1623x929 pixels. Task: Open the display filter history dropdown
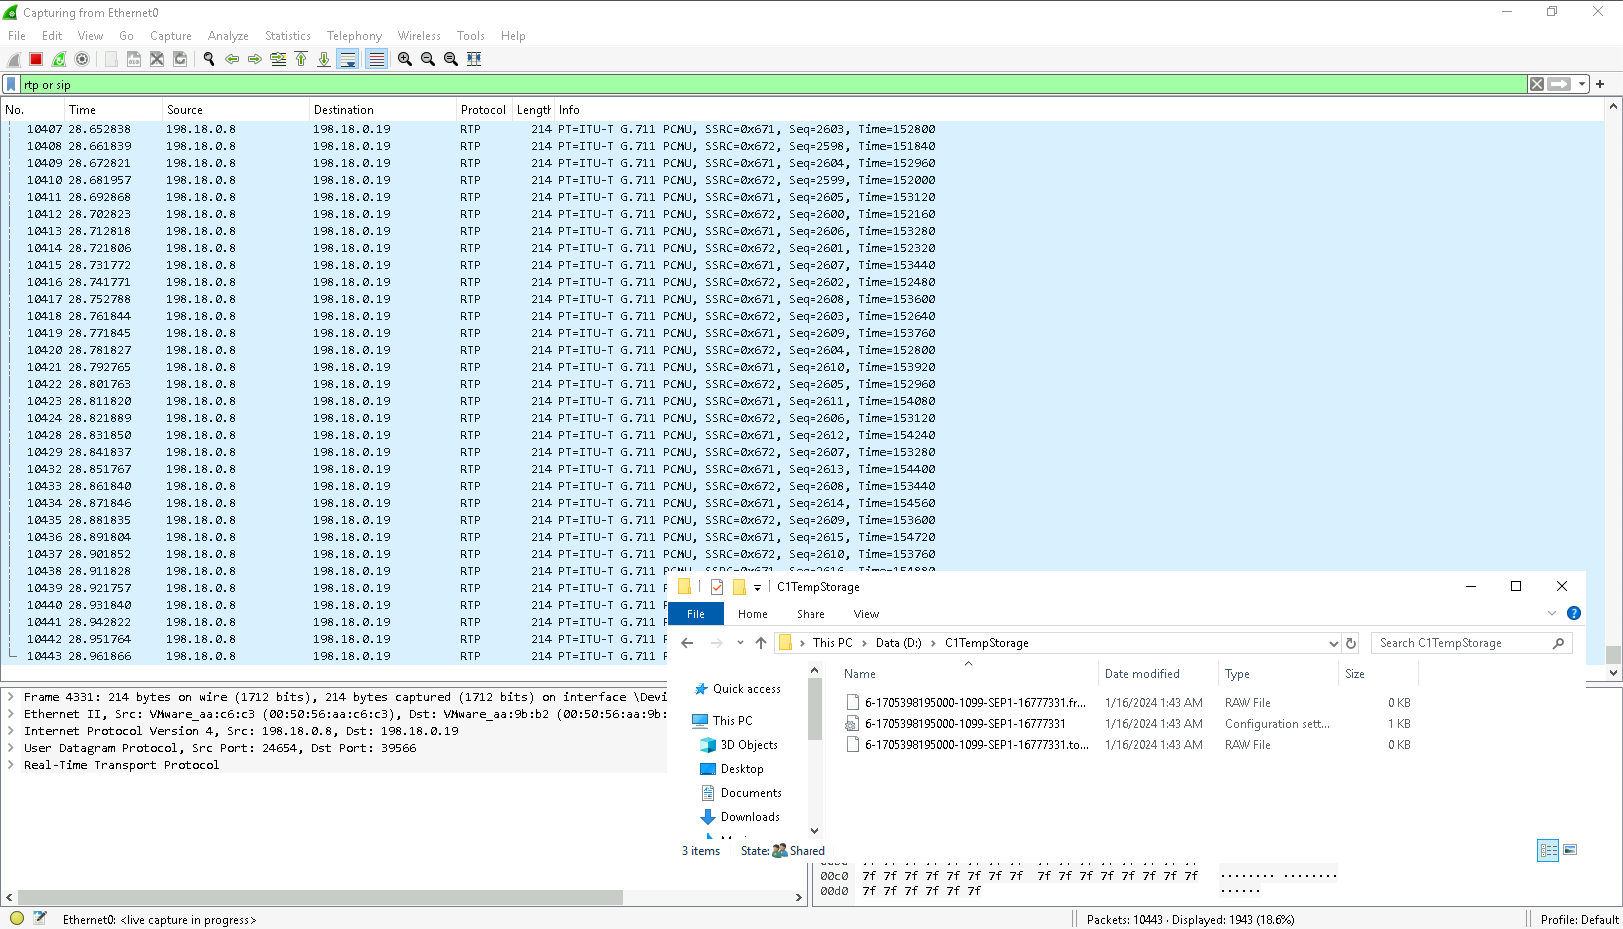click(x=1582, y=85)
